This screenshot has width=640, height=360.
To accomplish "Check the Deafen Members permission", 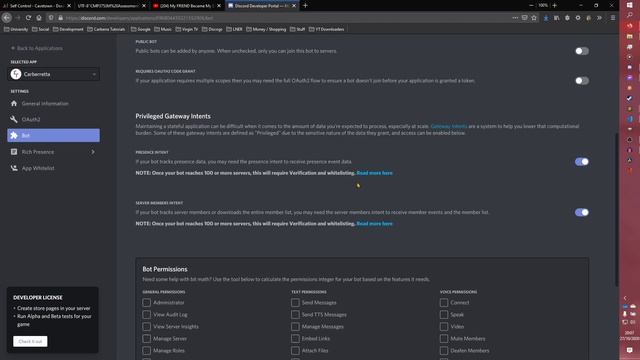I will [444, 350].
